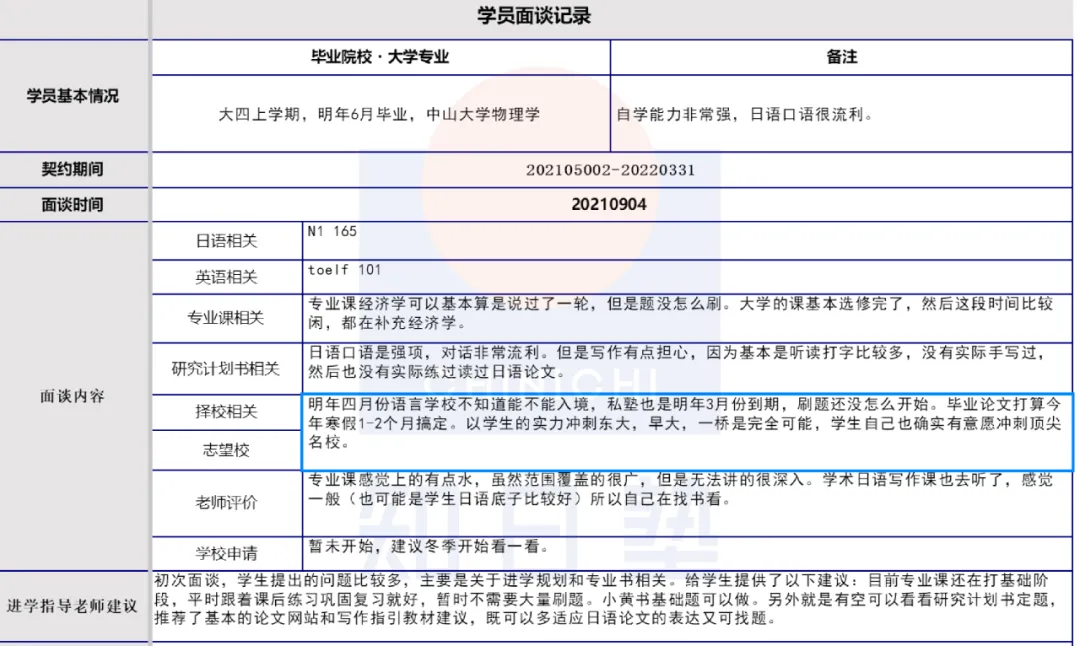Click the advice cell starting 初次面谈
This screenshot has height=646, width=1080.
click(612, 606)
